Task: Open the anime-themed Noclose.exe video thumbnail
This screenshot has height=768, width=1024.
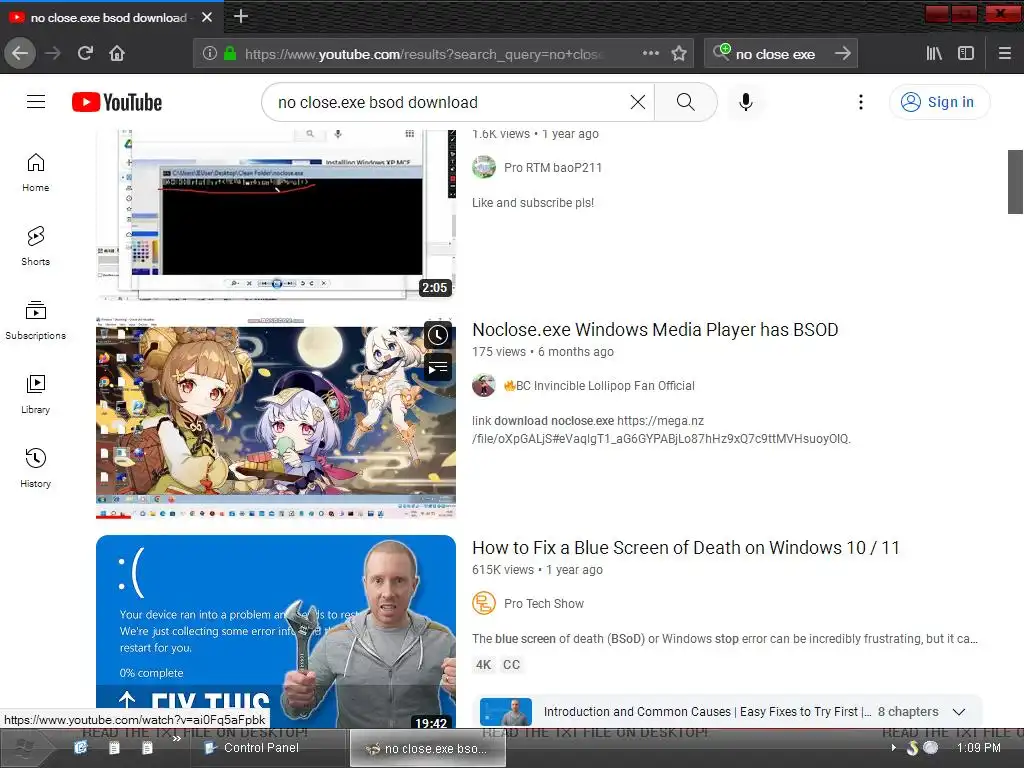Action: point(276,418)
